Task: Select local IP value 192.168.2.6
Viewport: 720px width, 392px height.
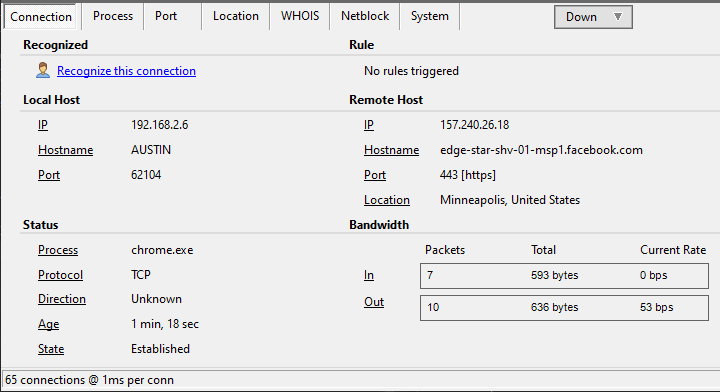Action: (160, 125)
